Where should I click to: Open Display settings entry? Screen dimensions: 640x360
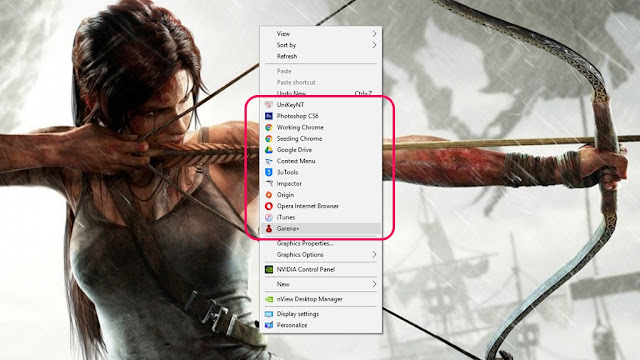tap(321, 314)
